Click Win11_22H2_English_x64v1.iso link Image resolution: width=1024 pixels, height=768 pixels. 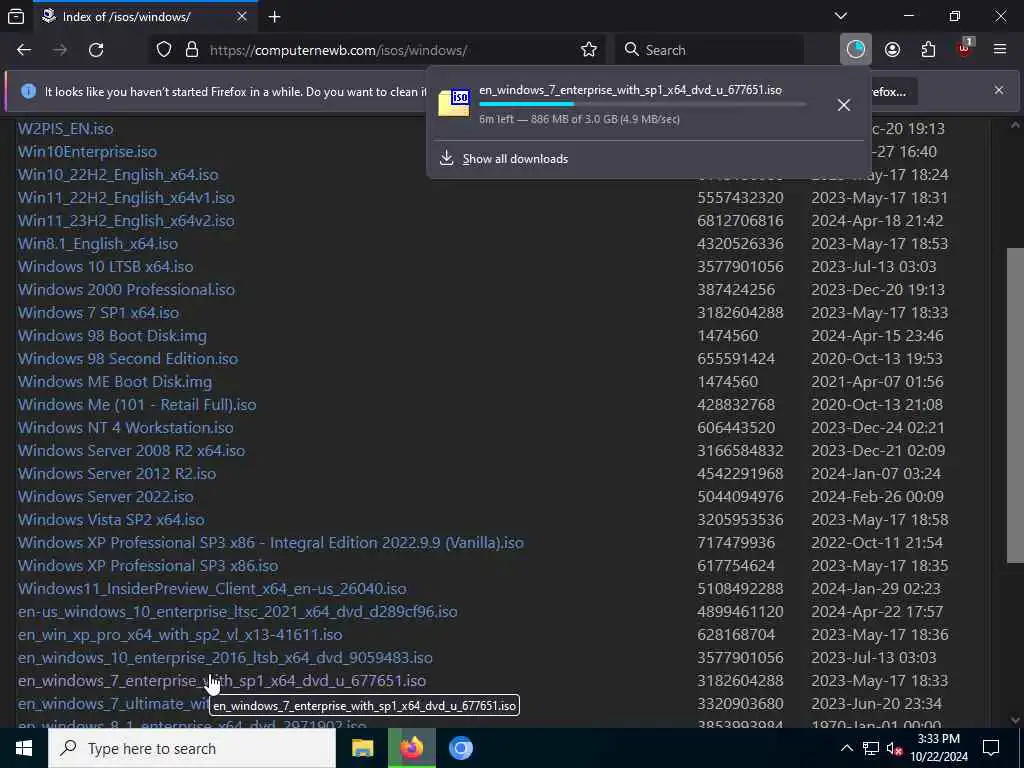(126, 197)
